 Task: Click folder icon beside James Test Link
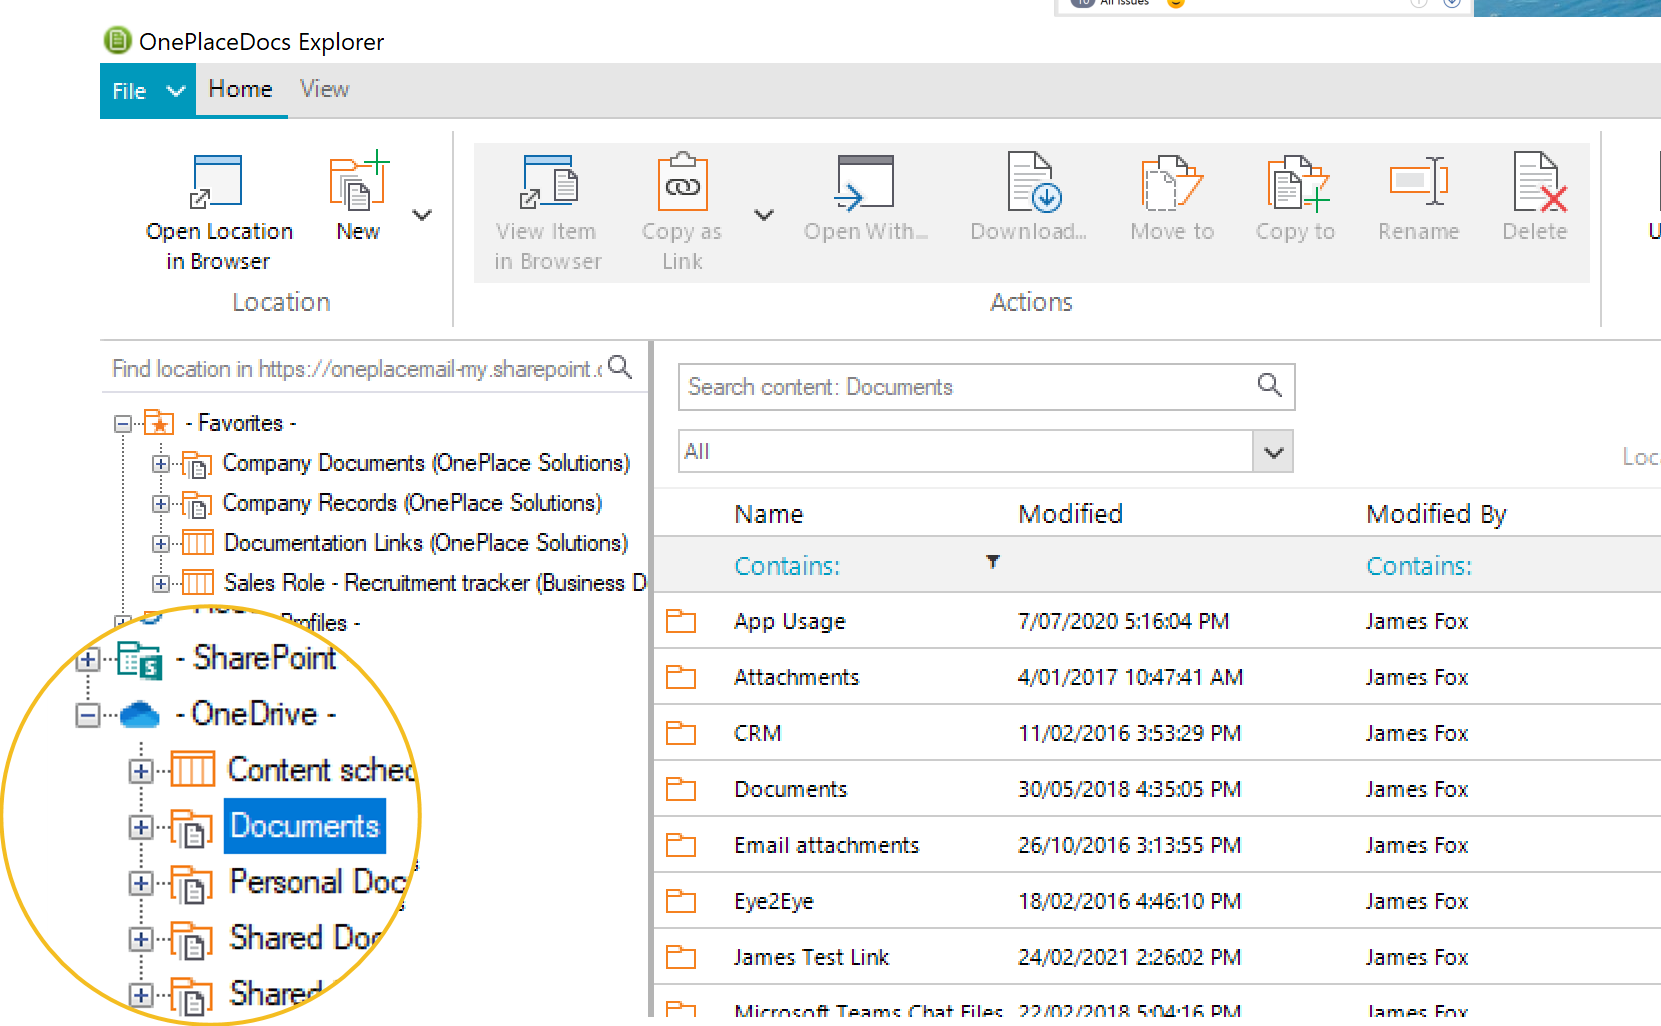click(681, 957)
